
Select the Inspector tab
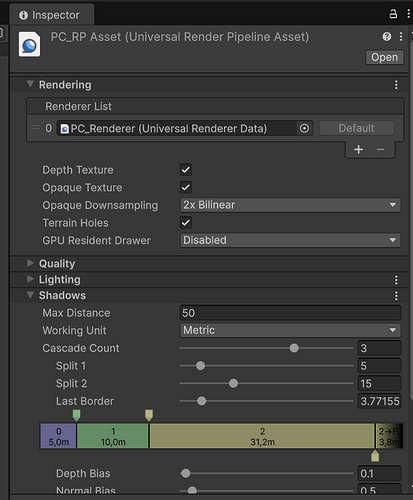pos(49,15)
